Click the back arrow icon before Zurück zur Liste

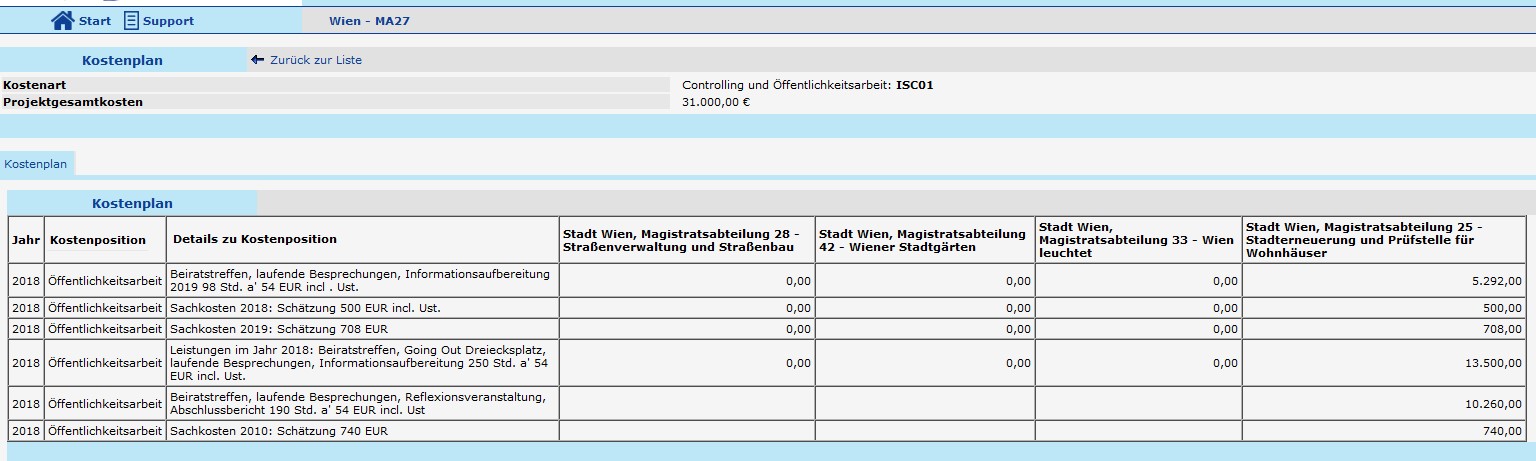(257, 60)
